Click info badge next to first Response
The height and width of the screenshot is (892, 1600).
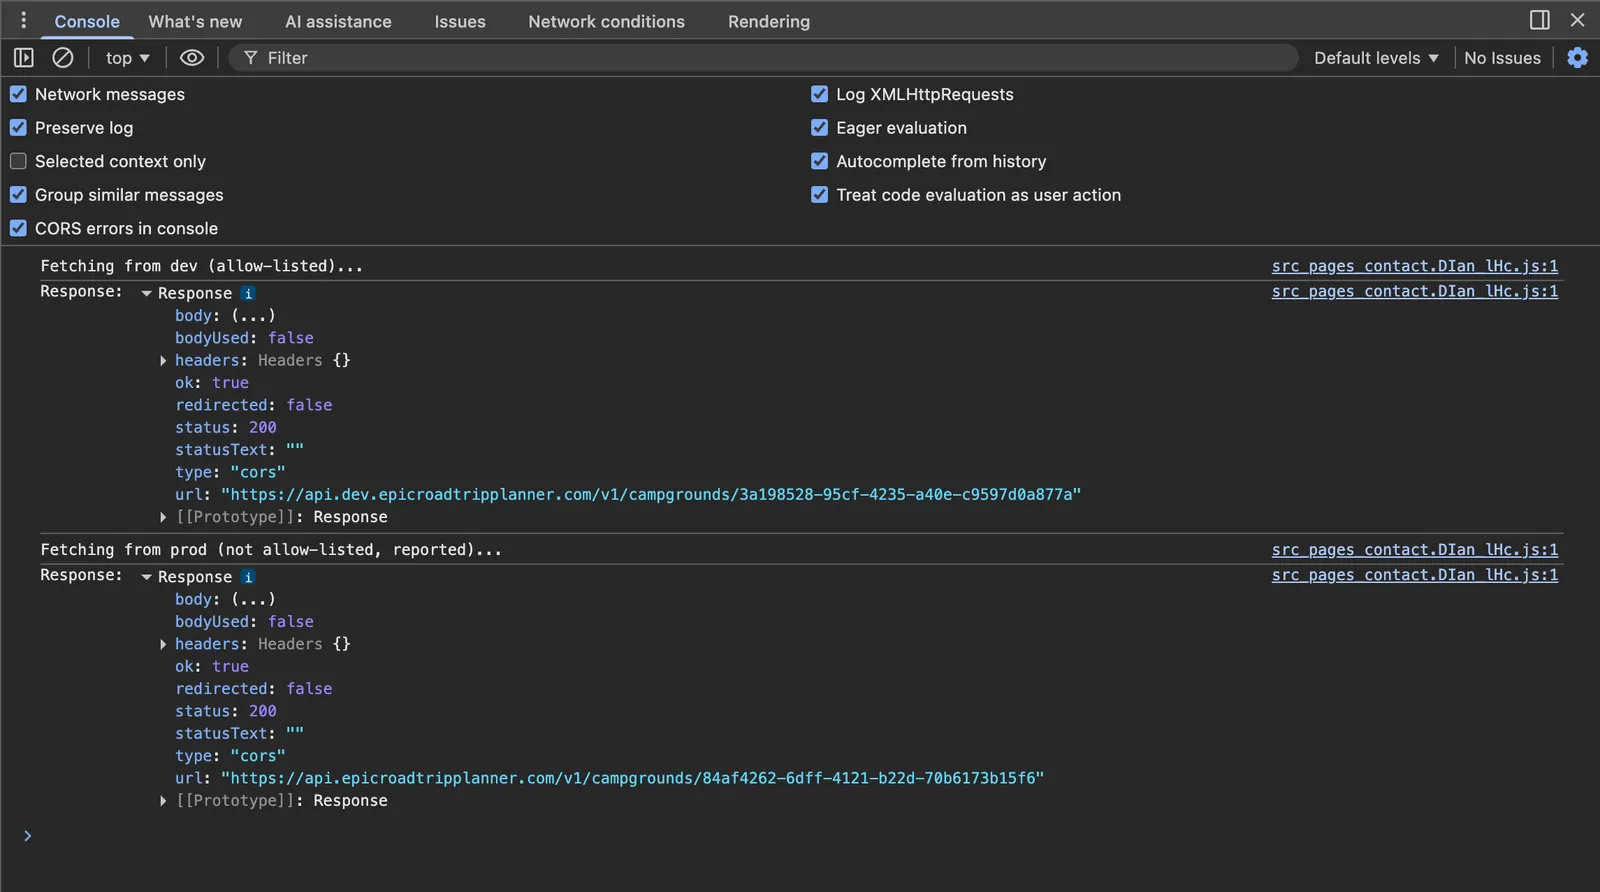pyautogui.click(x=248, y=293)
